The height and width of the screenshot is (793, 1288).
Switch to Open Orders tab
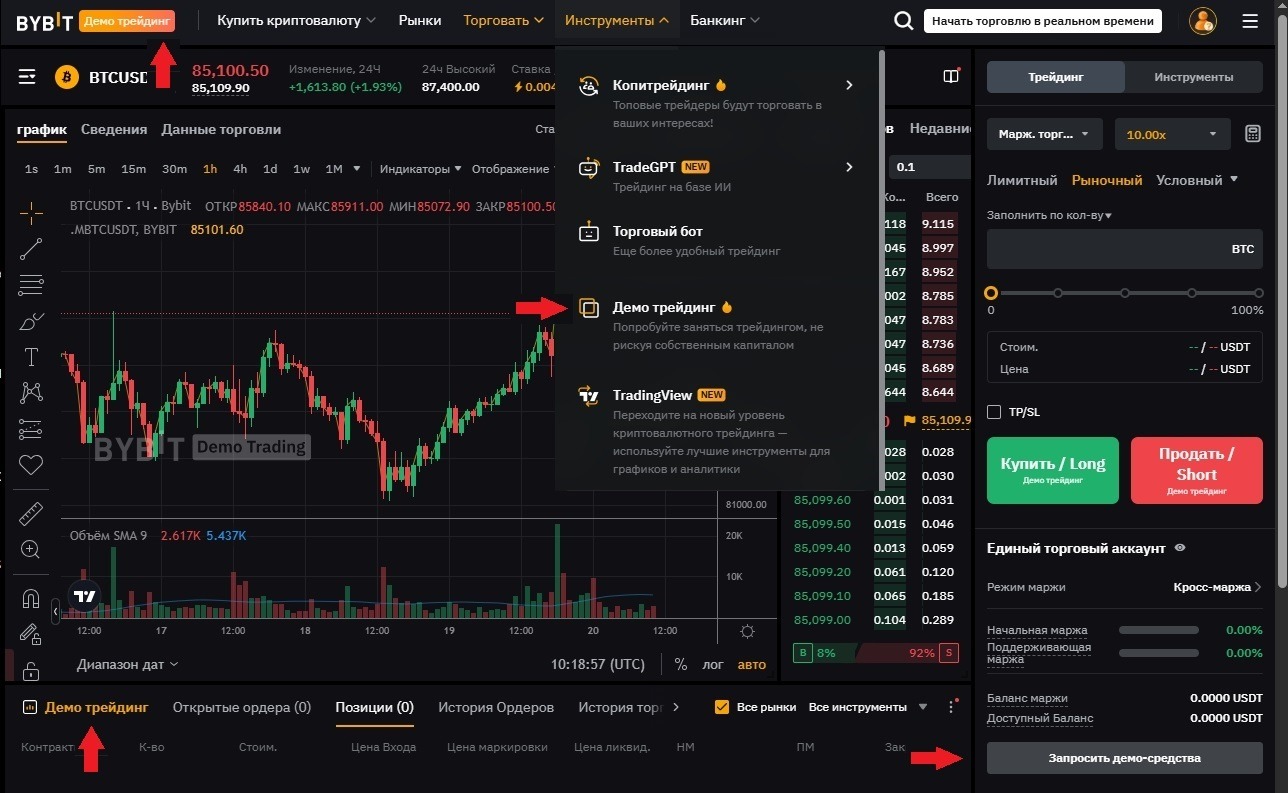[242, 707]
